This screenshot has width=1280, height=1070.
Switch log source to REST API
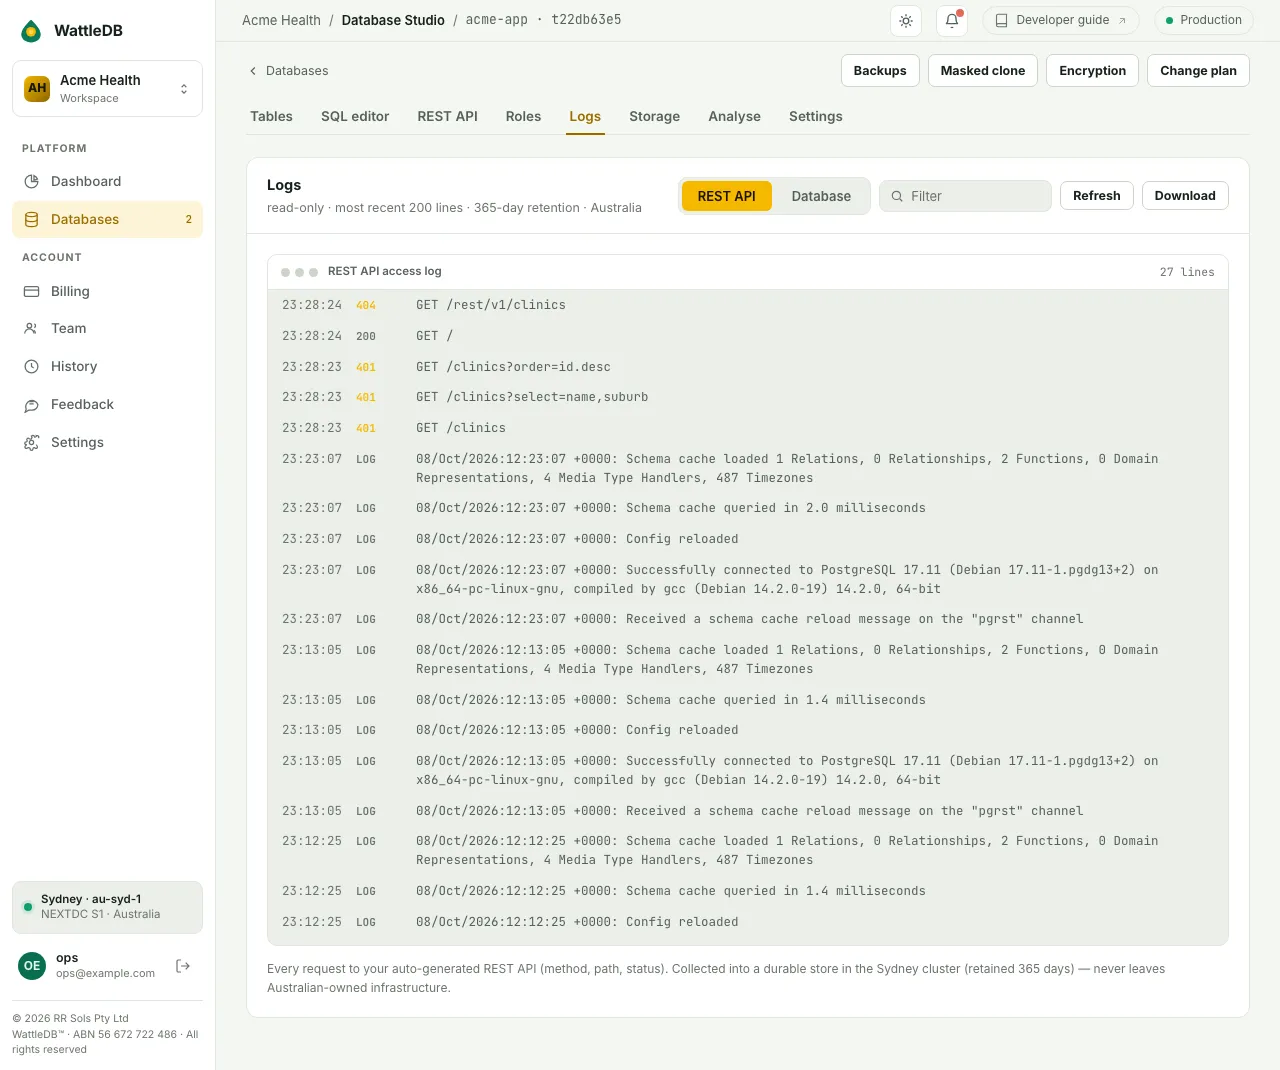(727, 196)
